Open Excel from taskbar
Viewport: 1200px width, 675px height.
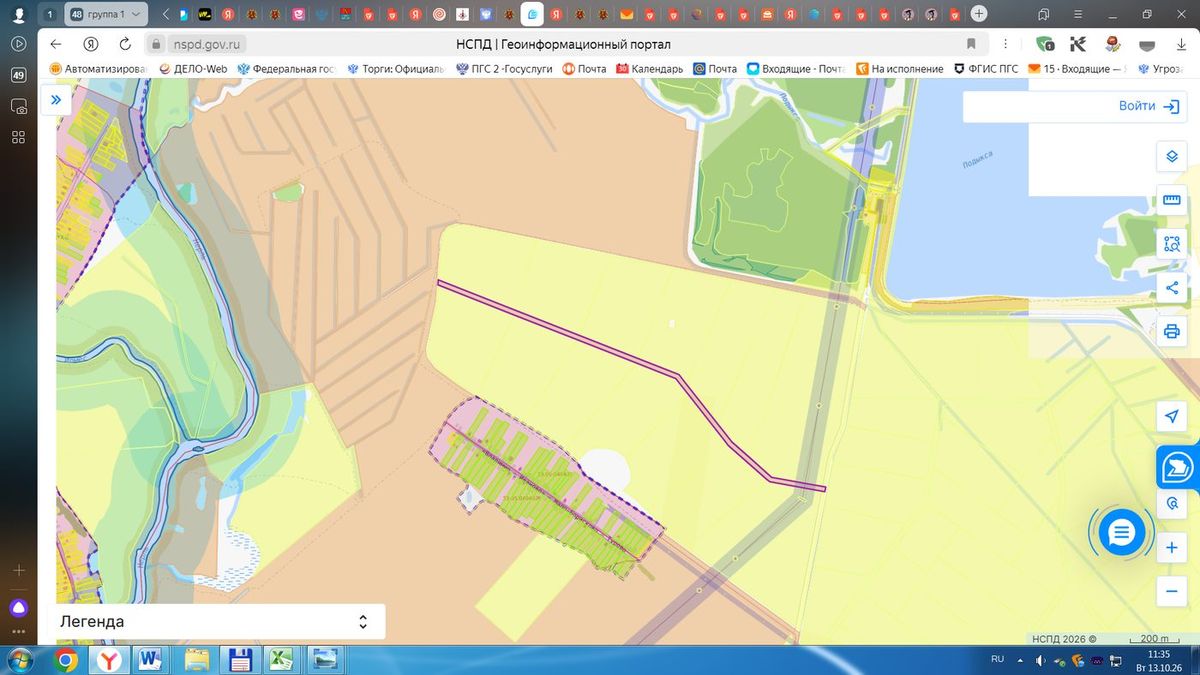[282, 660]
